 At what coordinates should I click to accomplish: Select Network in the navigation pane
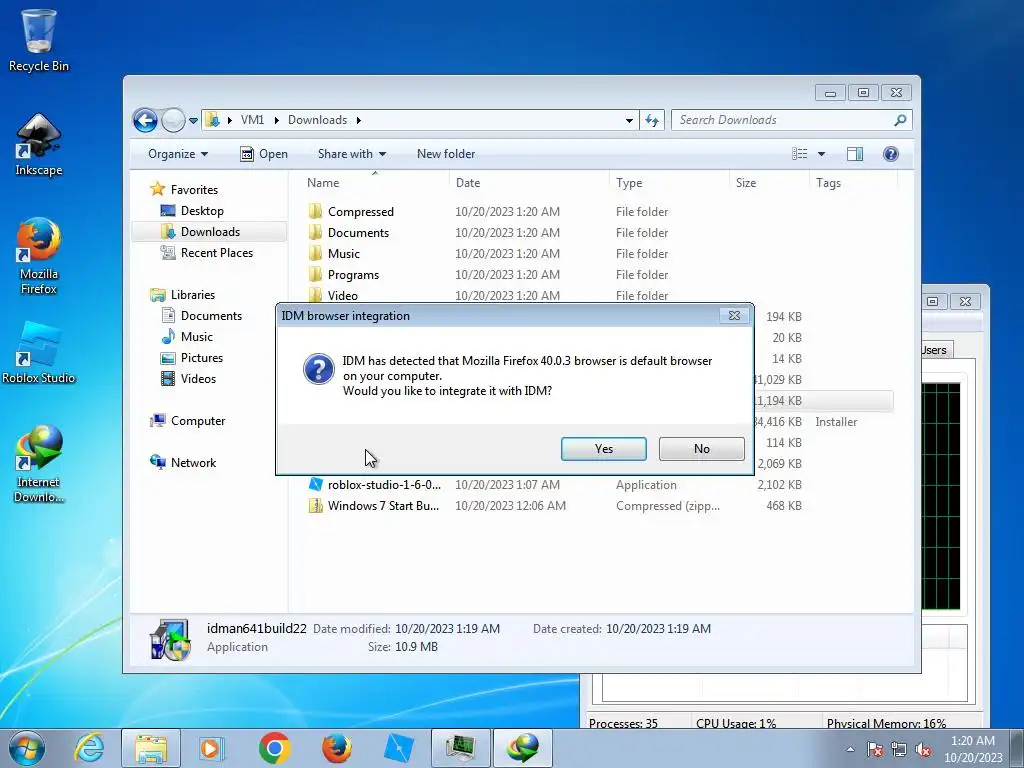coord(193,463)
